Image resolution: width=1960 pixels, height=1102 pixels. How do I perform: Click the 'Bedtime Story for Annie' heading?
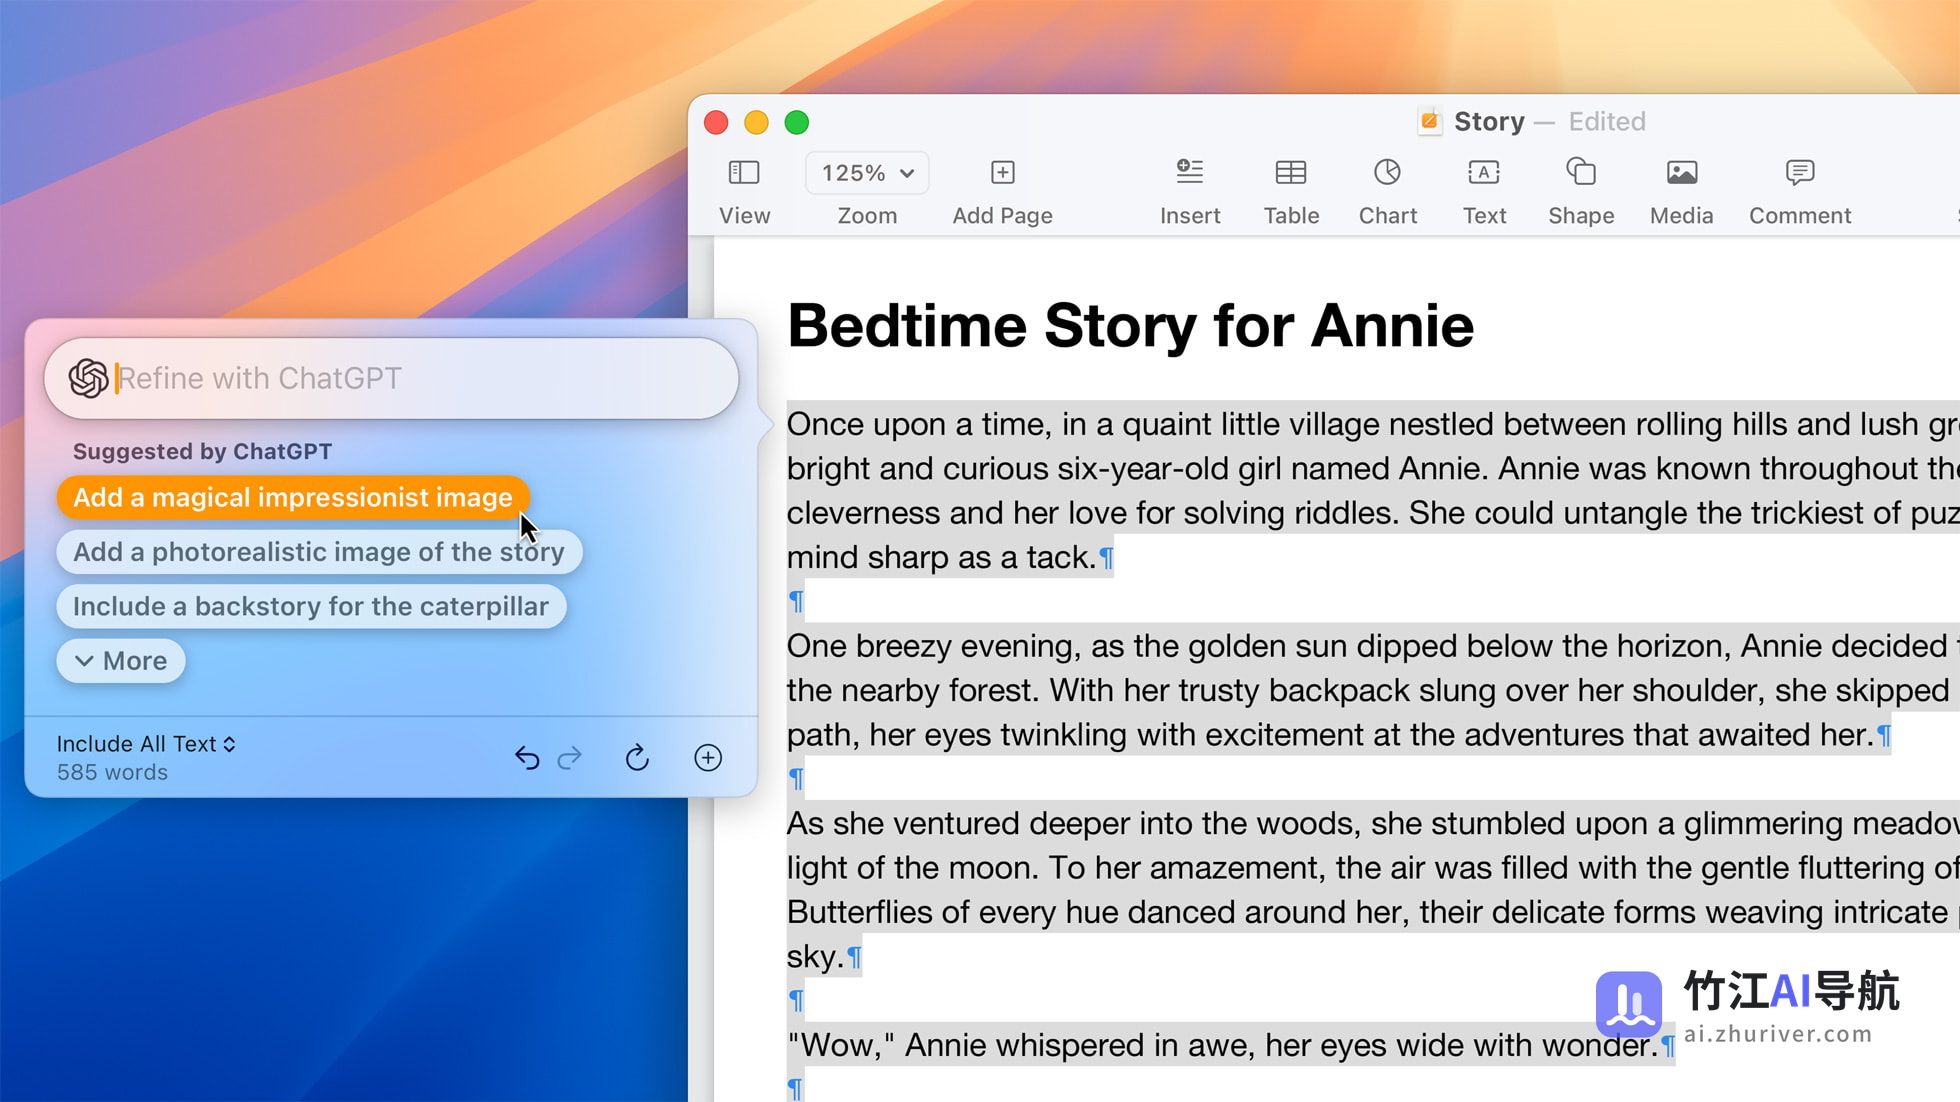click(x=1130, y=326)
